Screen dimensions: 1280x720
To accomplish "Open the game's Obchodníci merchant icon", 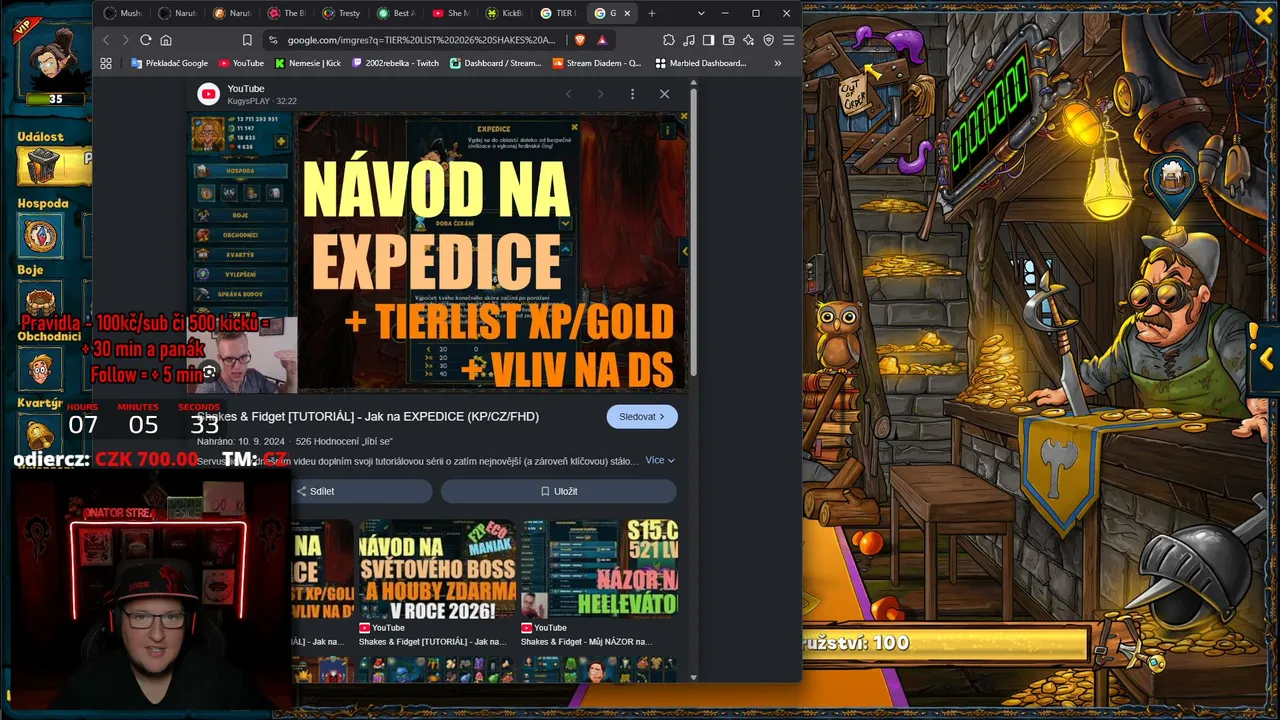I will click(40, 370).
